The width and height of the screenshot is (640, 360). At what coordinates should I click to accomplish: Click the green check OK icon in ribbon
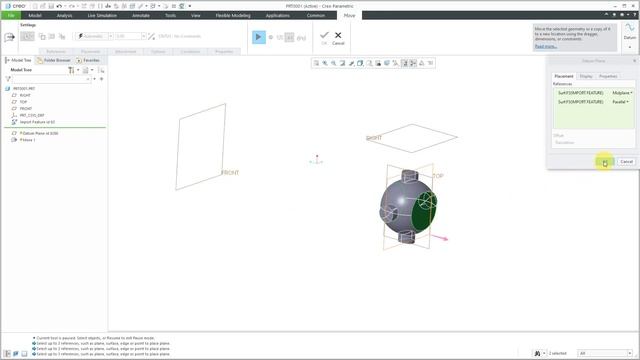(x=324, y=35)
